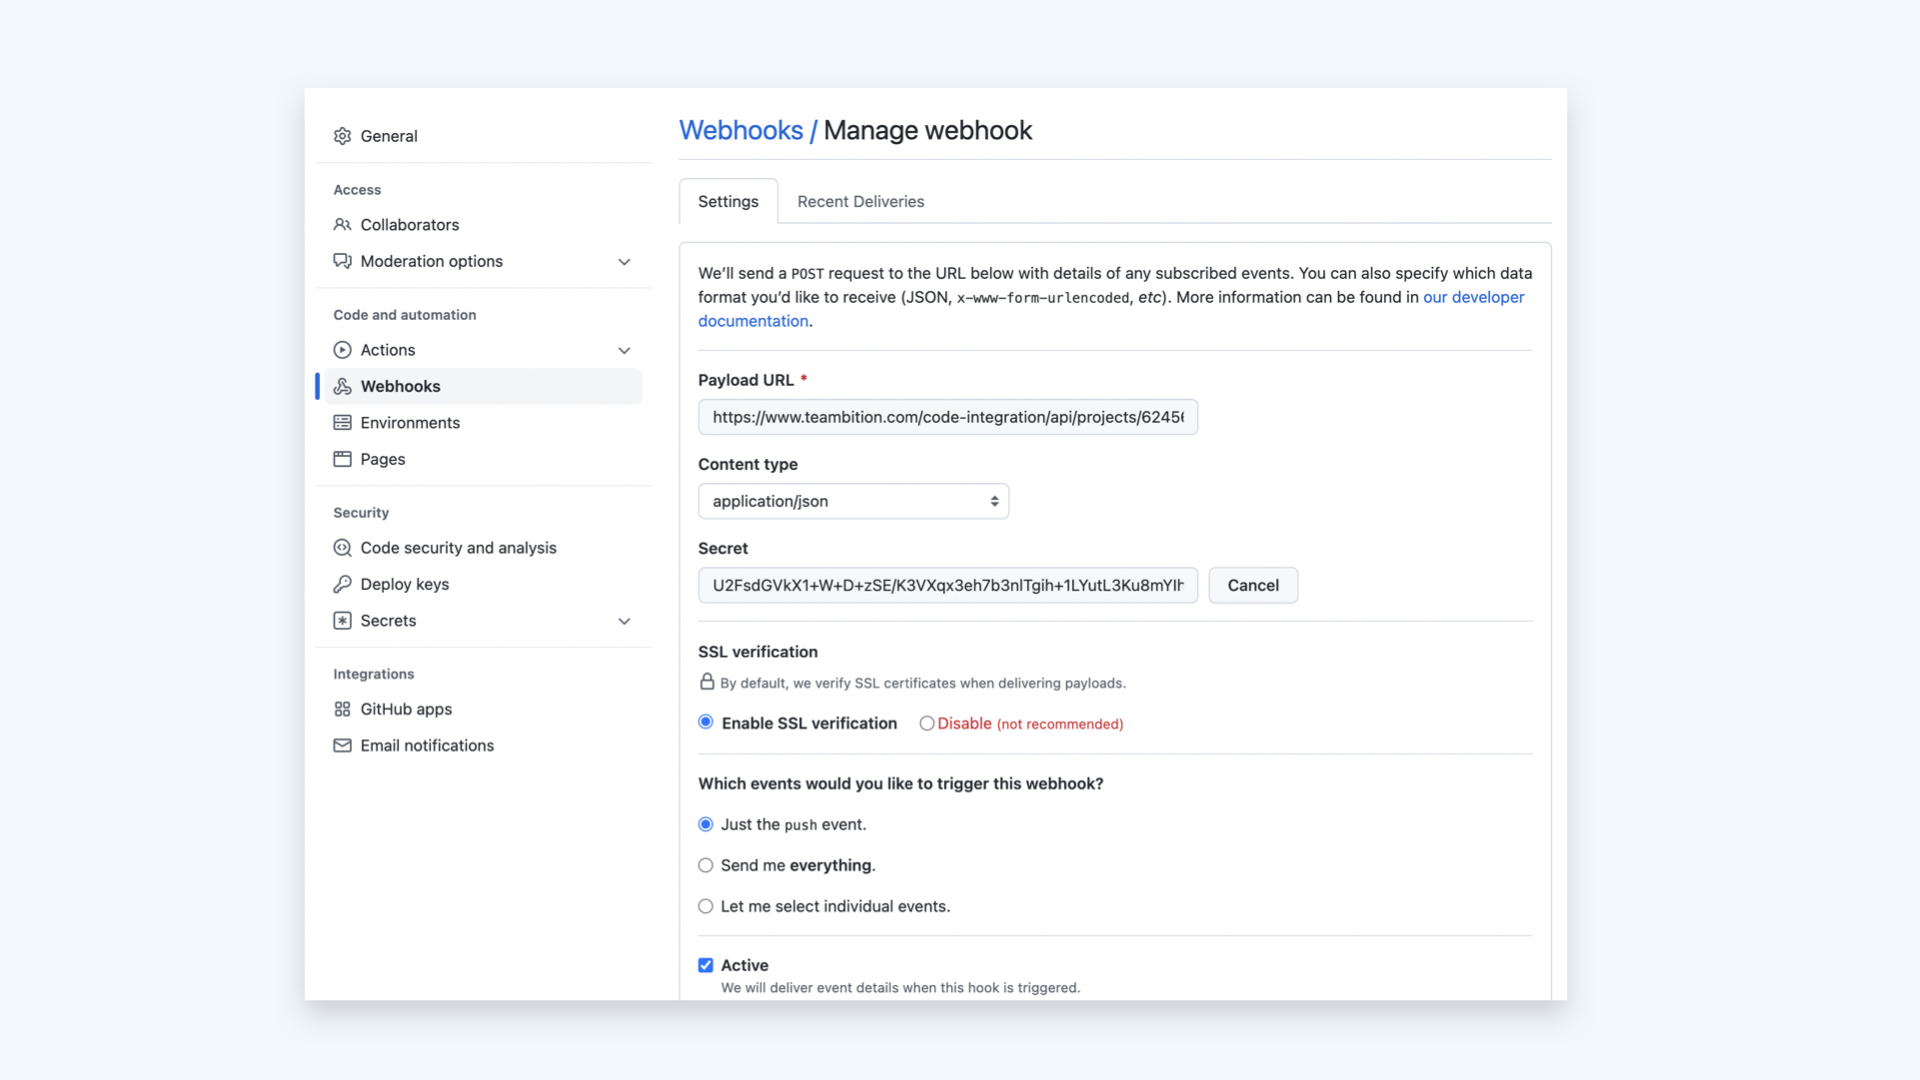The image size is (1920, 1080).
Task: Select Let me select individual events
Action: tap(706, 907)
